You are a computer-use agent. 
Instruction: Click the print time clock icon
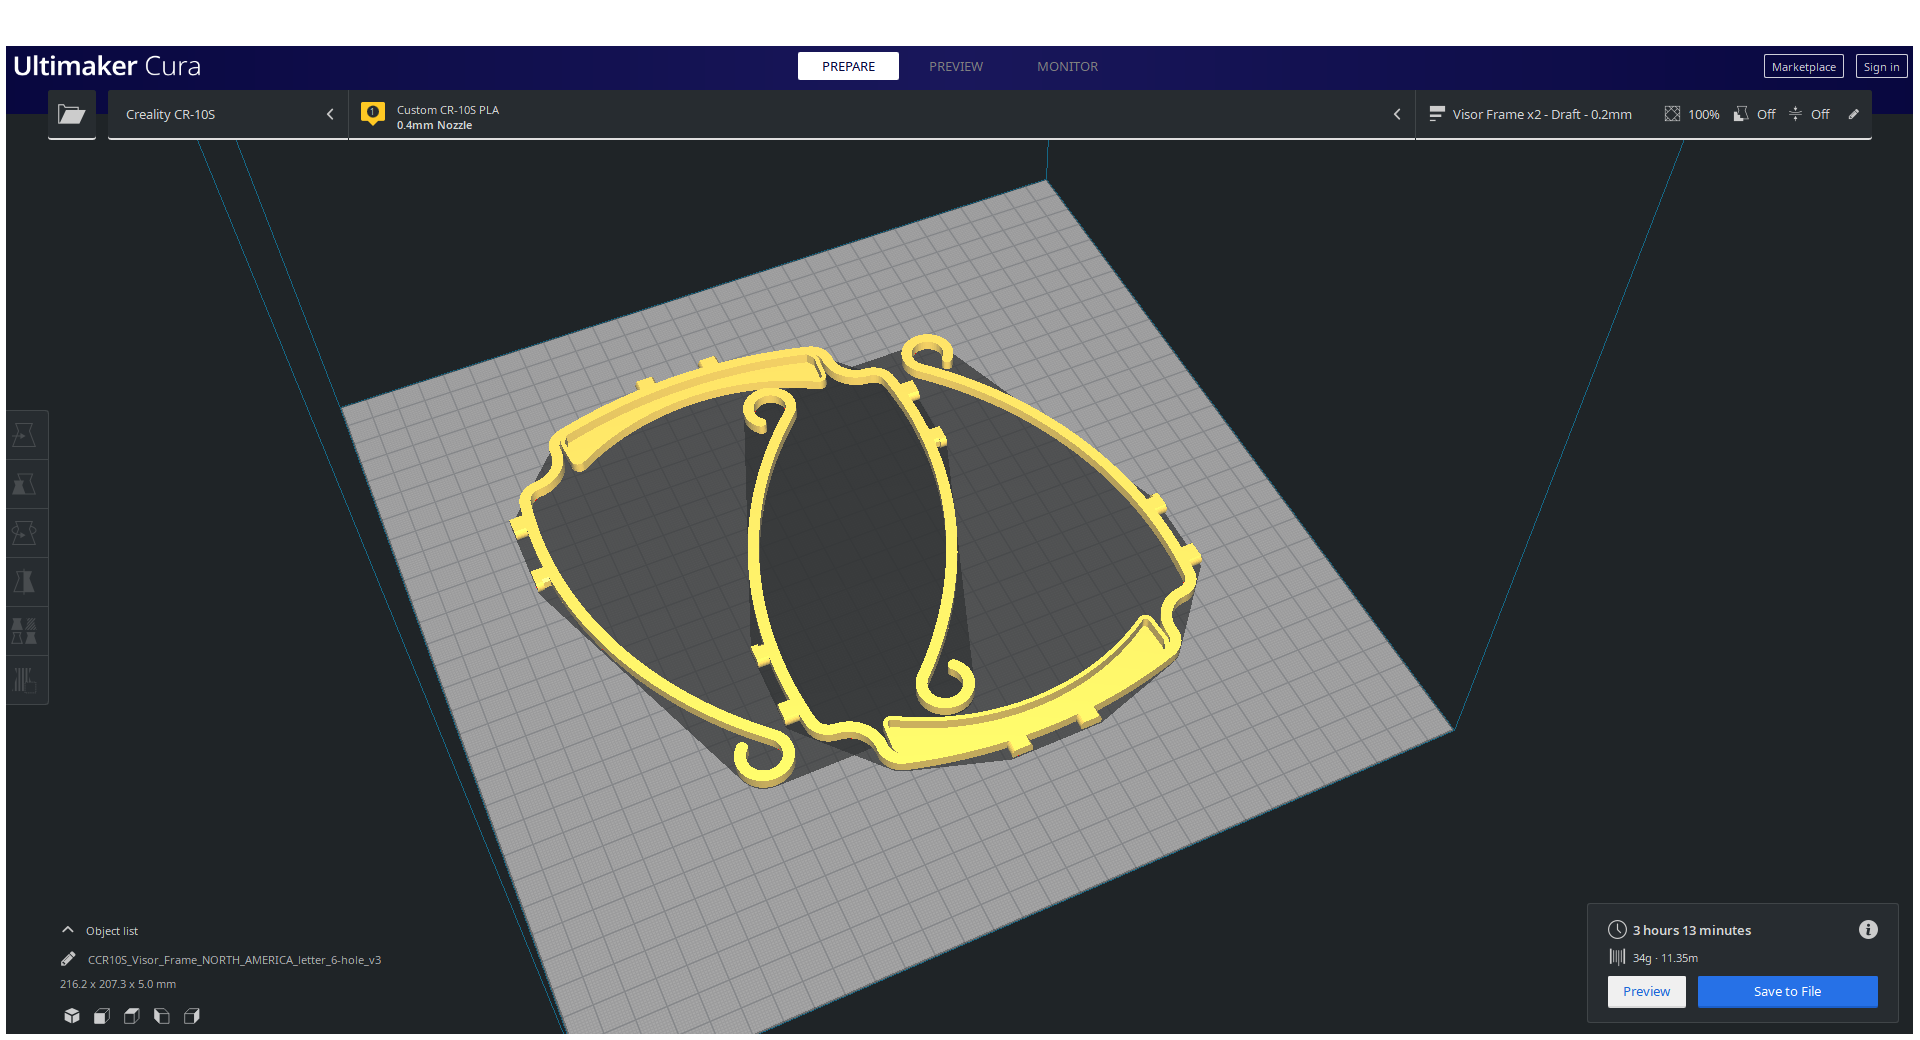(x=1617, y=929)
